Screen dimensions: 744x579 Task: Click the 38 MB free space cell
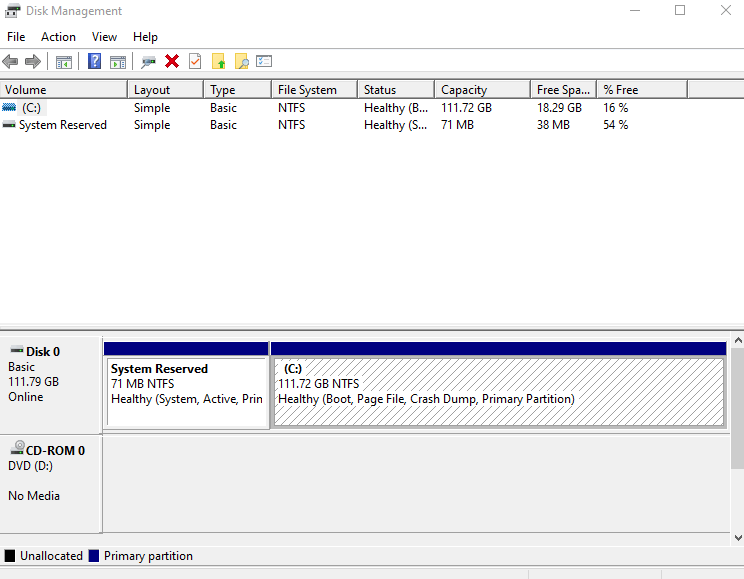click(x=553, y=125)
